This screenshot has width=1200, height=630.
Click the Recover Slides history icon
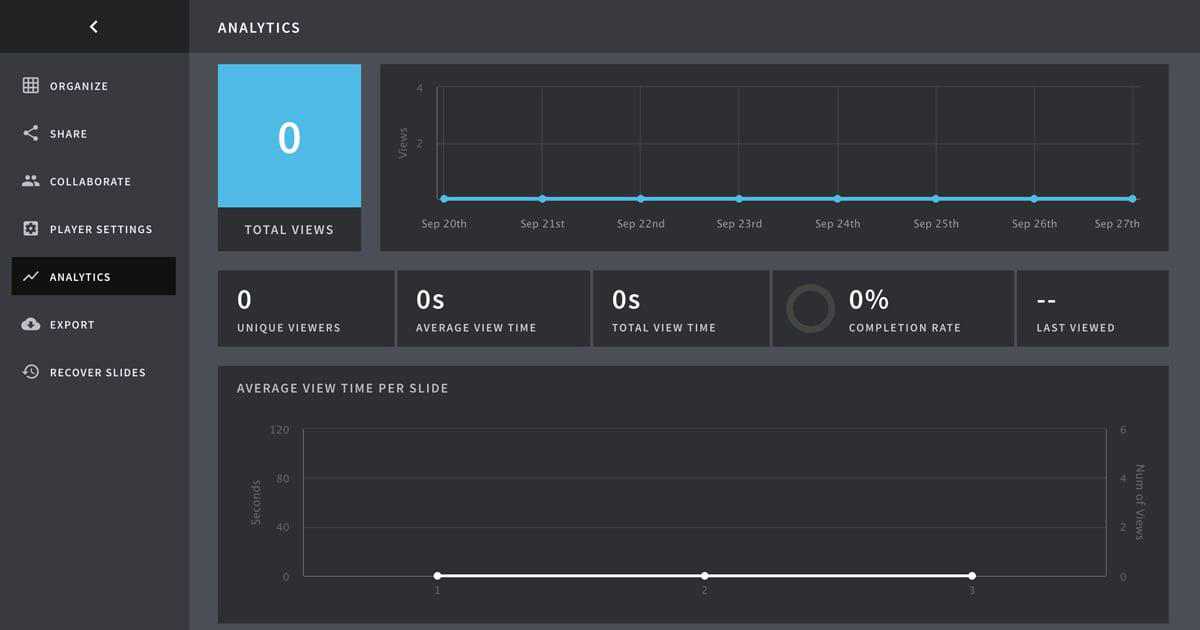[x=31, y=372]
